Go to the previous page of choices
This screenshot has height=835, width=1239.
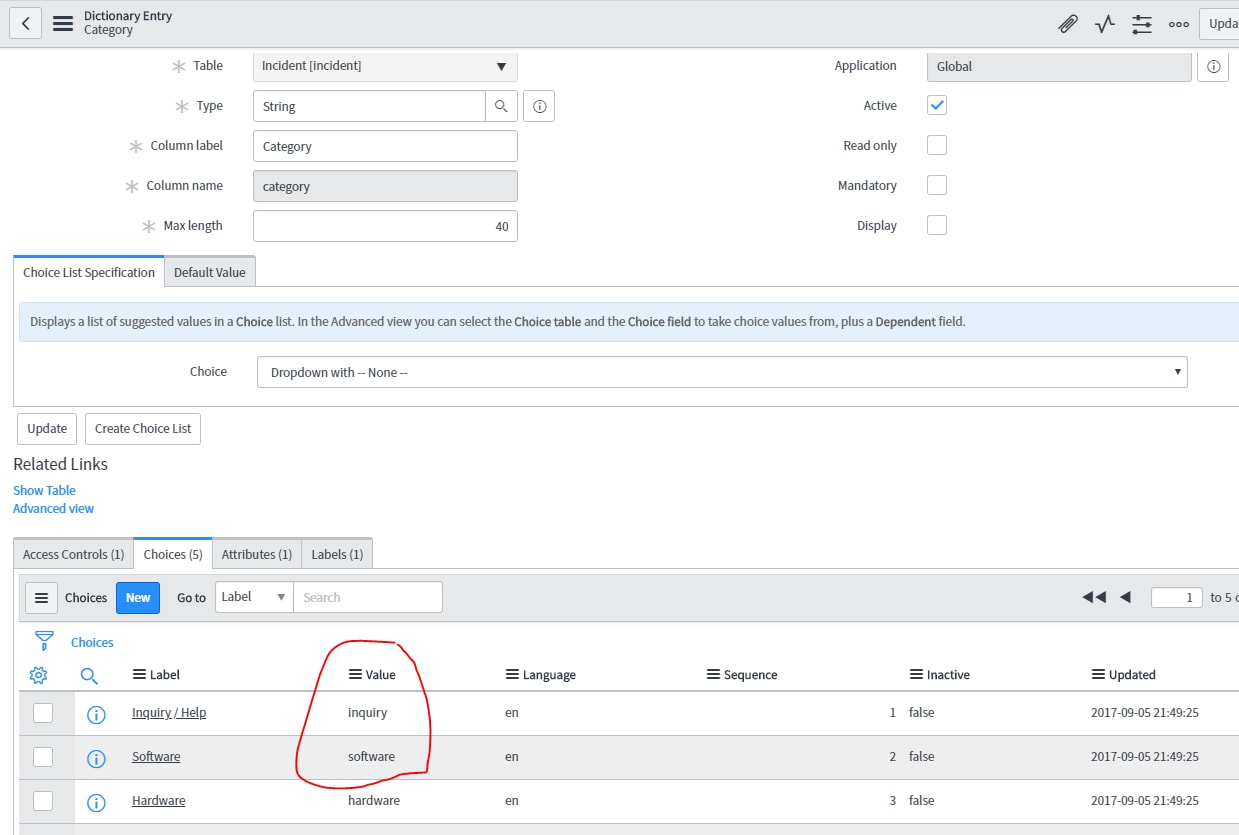tap(1125, 597)
